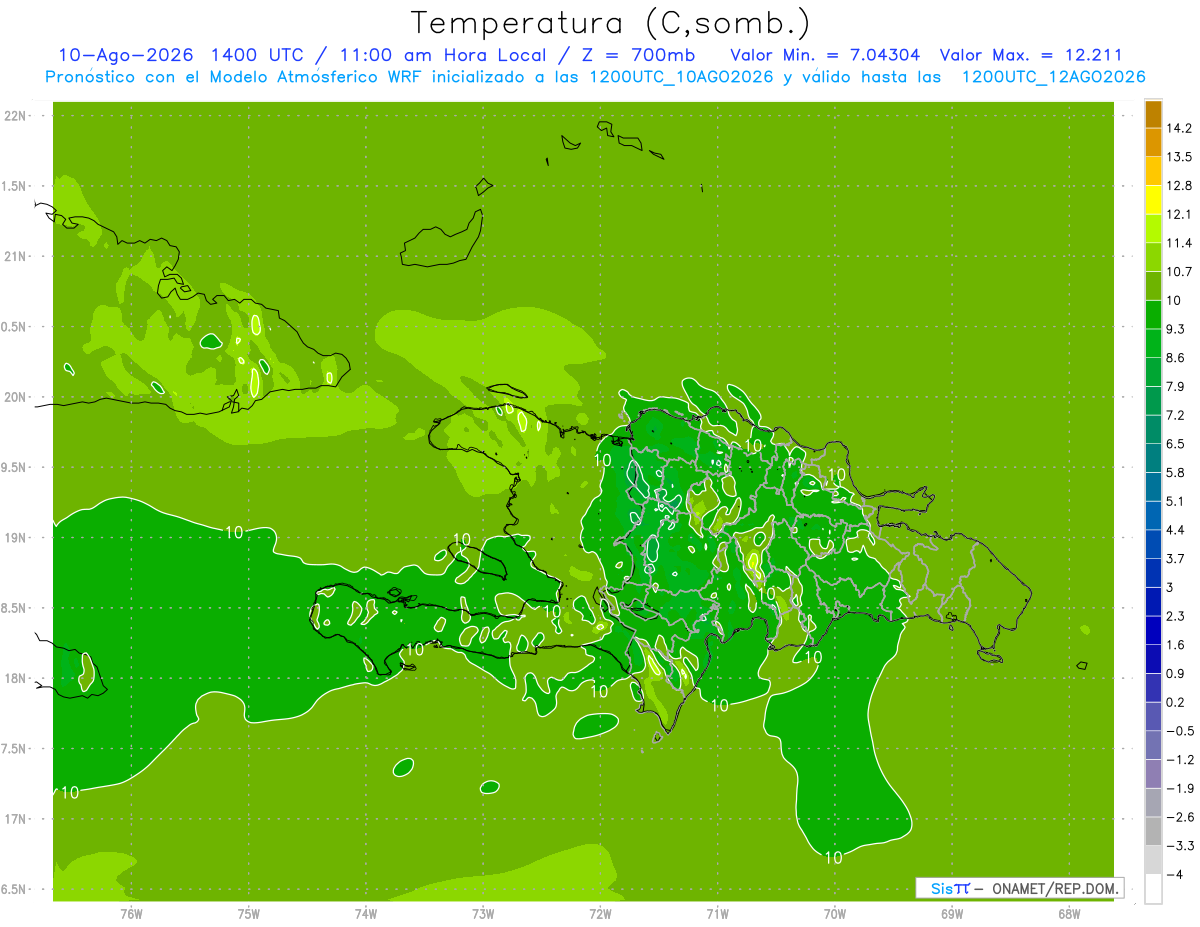Click the '68W' longitude label
This screenshot has width=1200, height=927.
point(1068,914)
